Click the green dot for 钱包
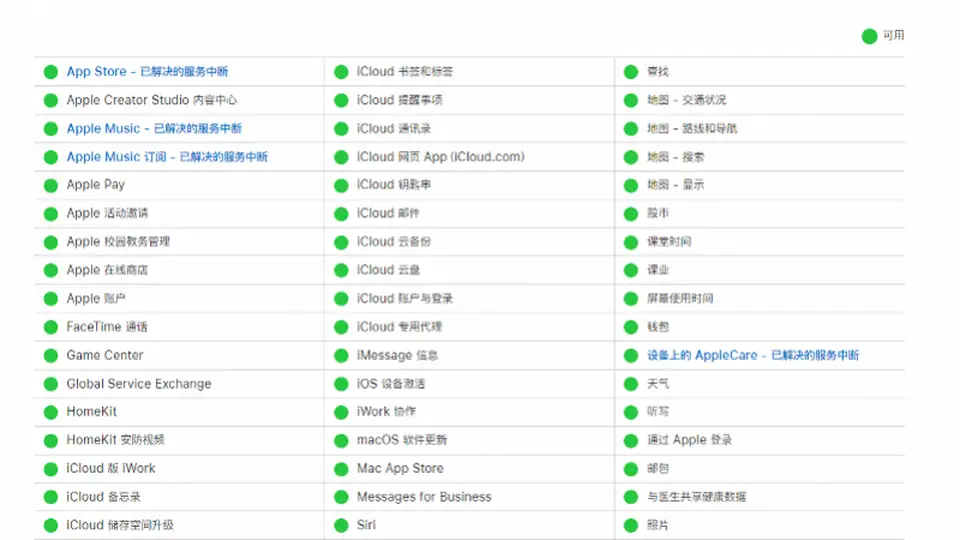Image resolution: width=960 pixels, height=540 pixels. pos(631,327)
